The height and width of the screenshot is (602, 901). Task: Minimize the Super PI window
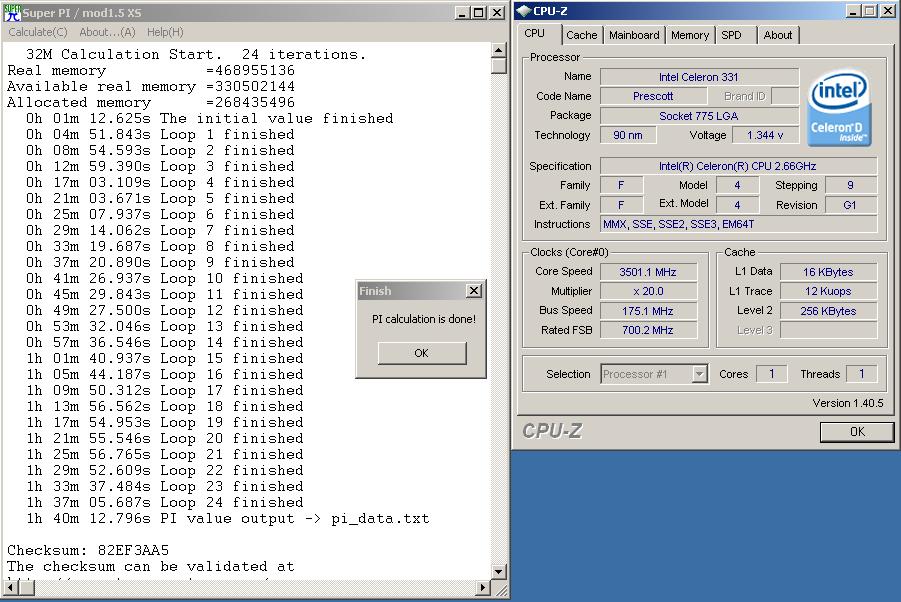pos(461,13)
